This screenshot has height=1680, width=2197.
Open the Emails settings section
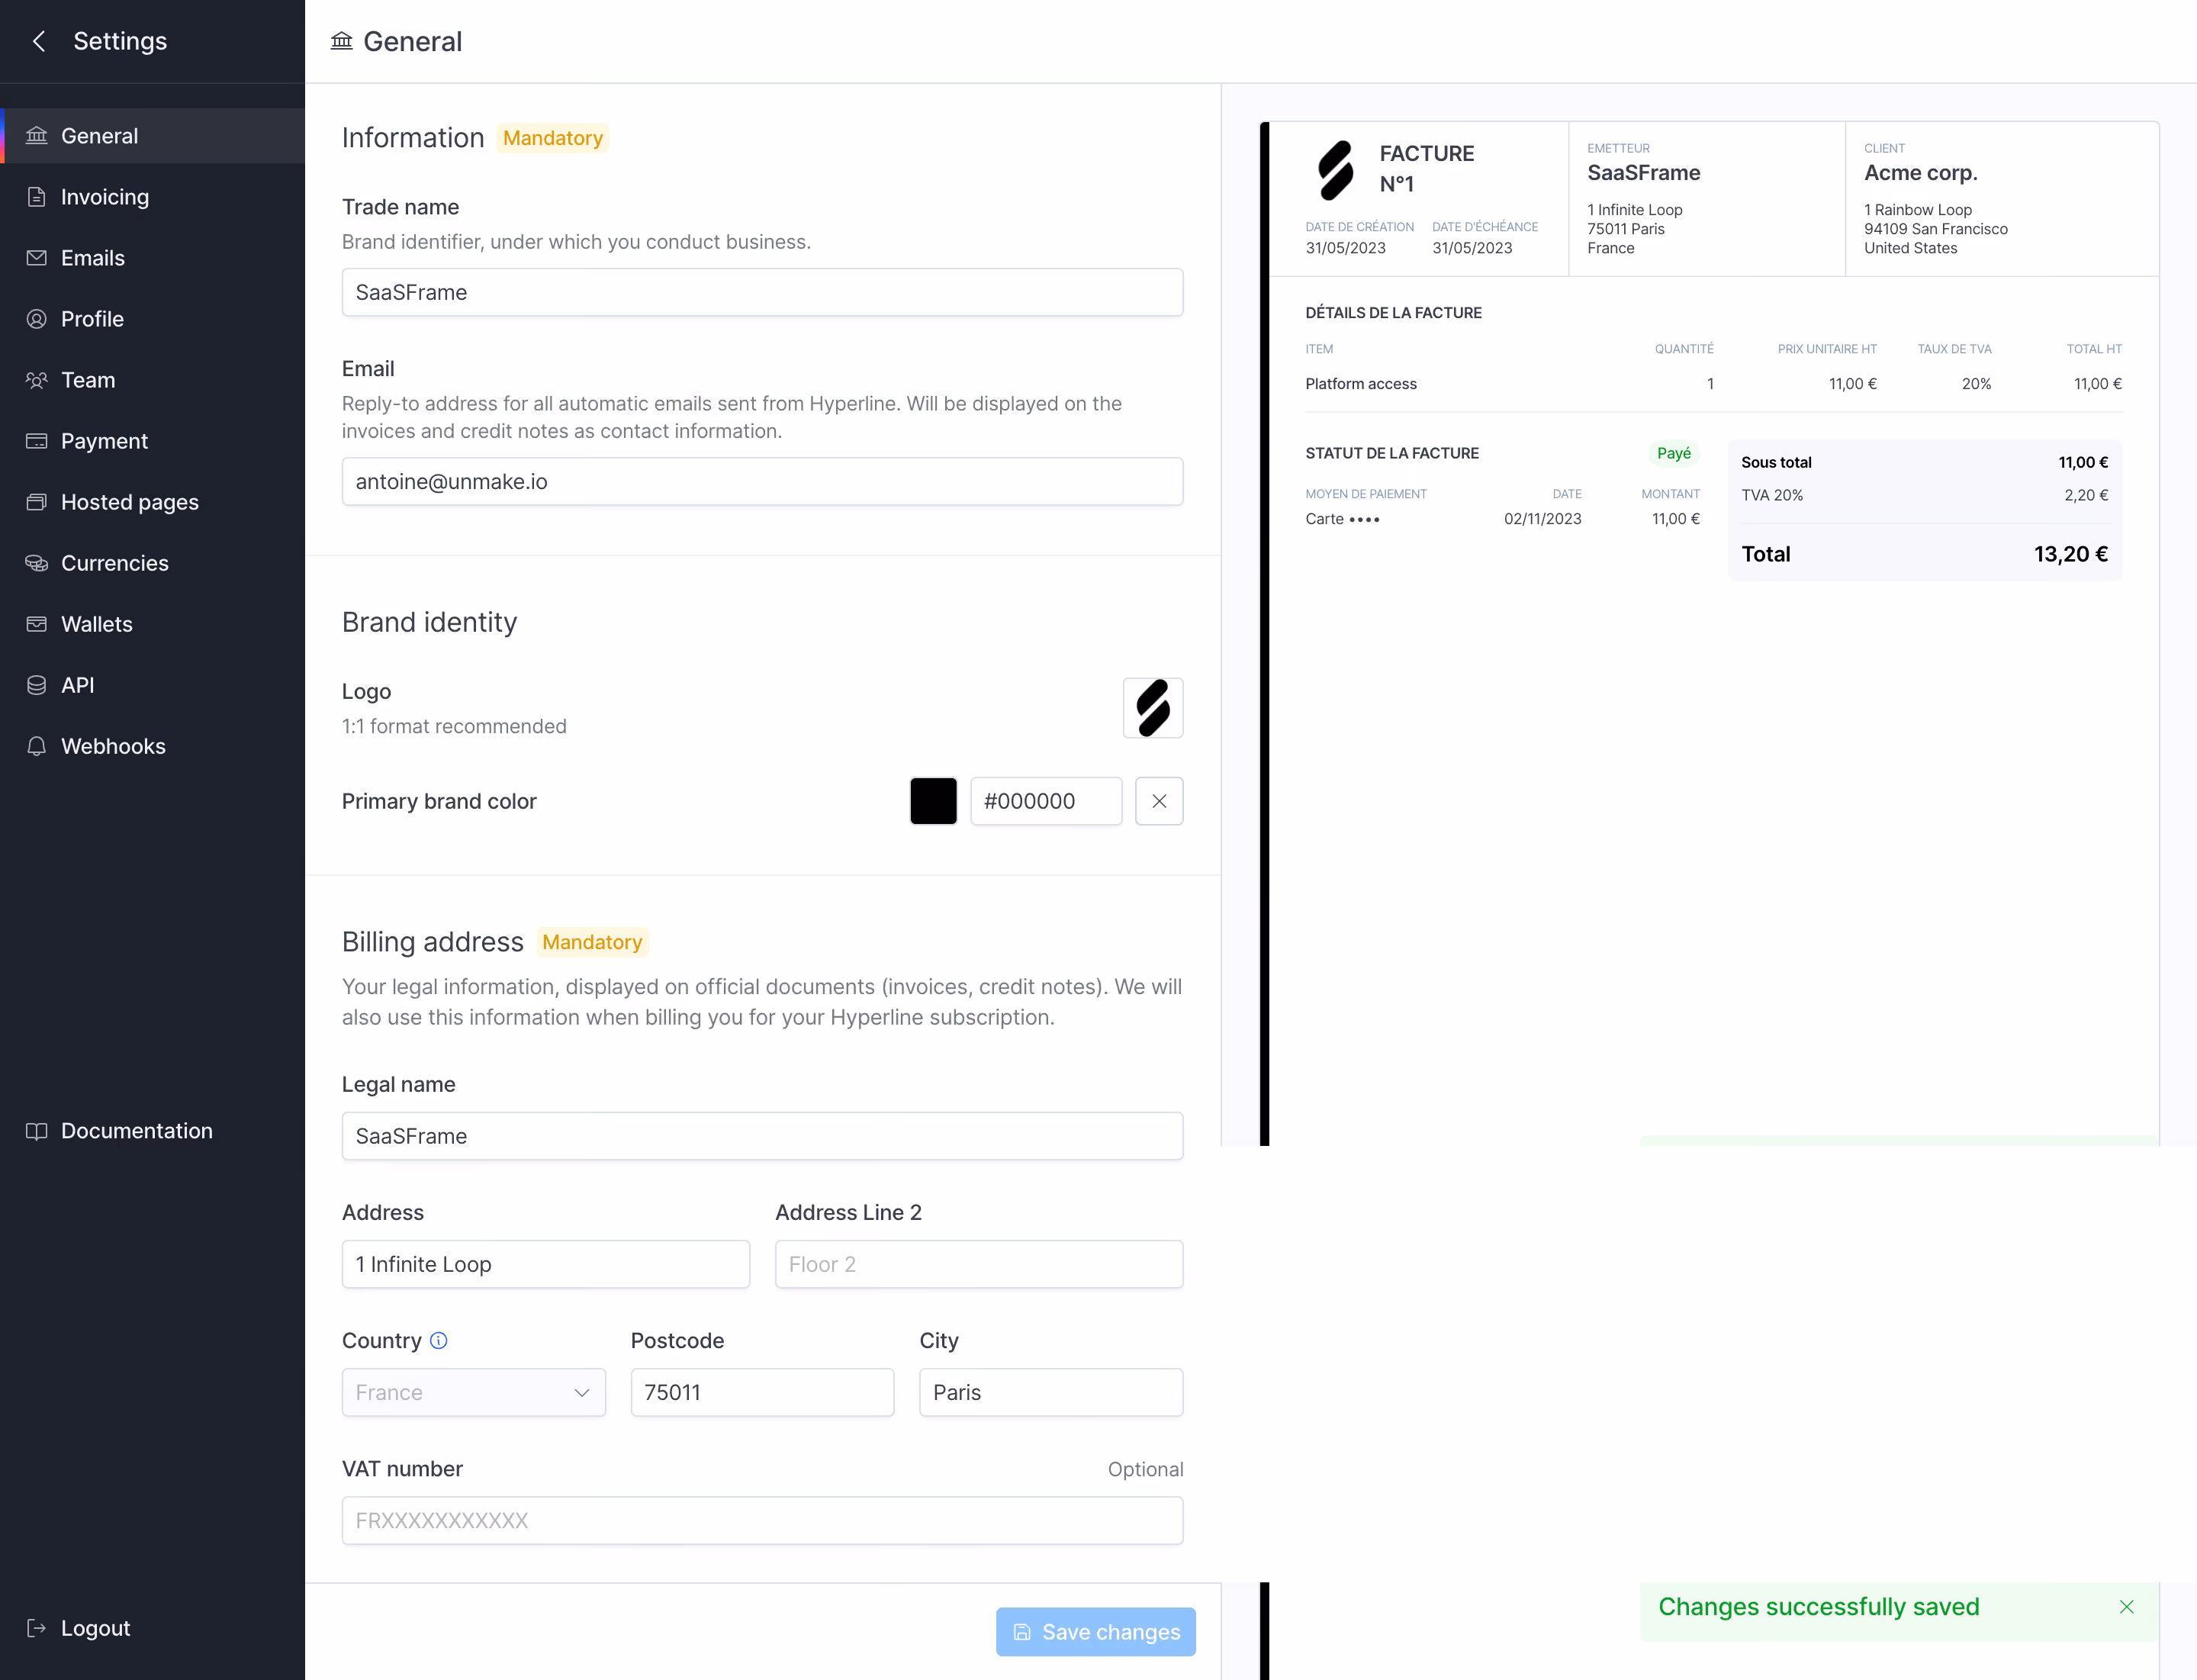(x=152, y=258)
